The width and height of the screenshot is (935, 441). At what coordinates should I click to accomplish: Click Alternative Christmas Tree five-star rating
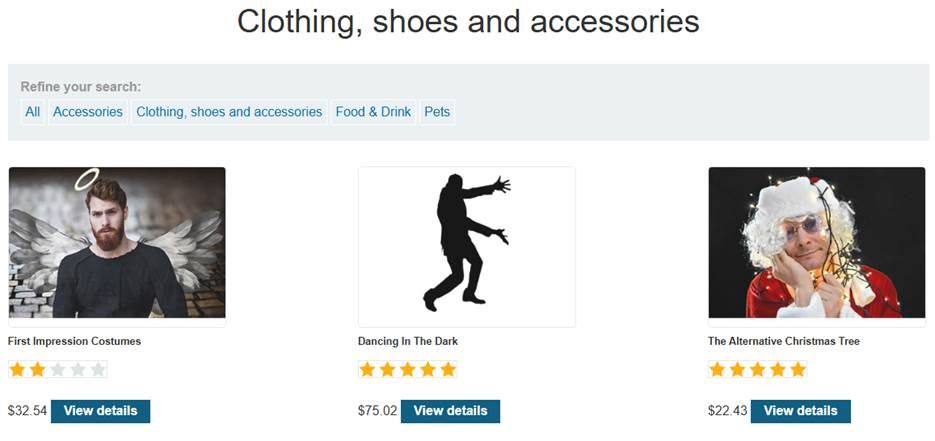(758, 370)
